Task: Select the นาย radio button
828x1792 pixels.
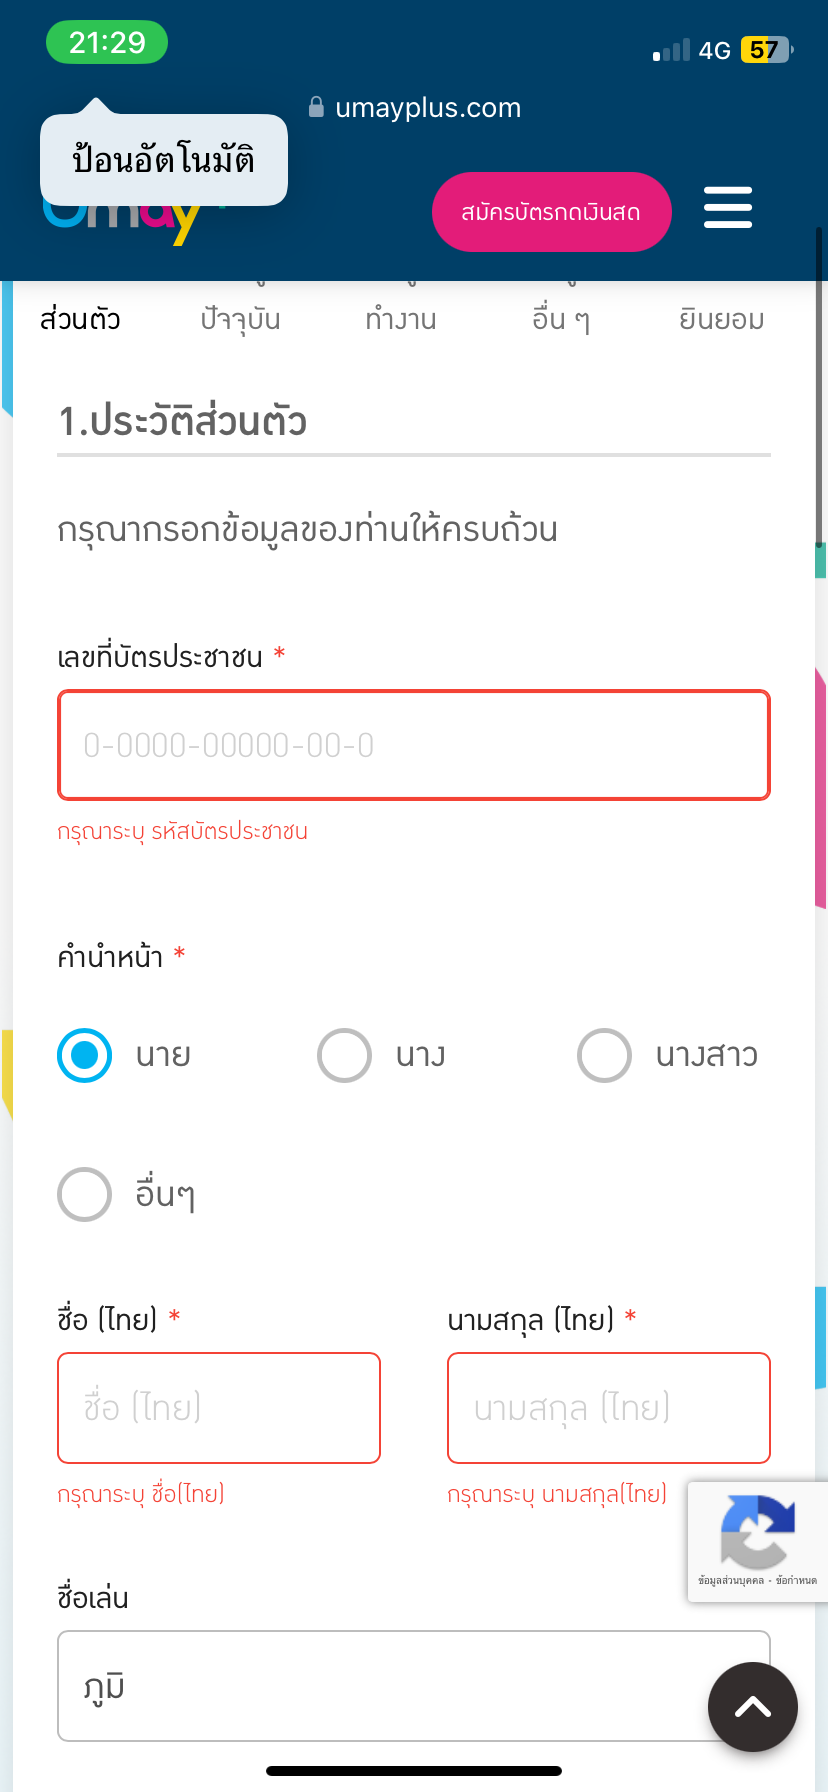Action: click(85, 1055)
